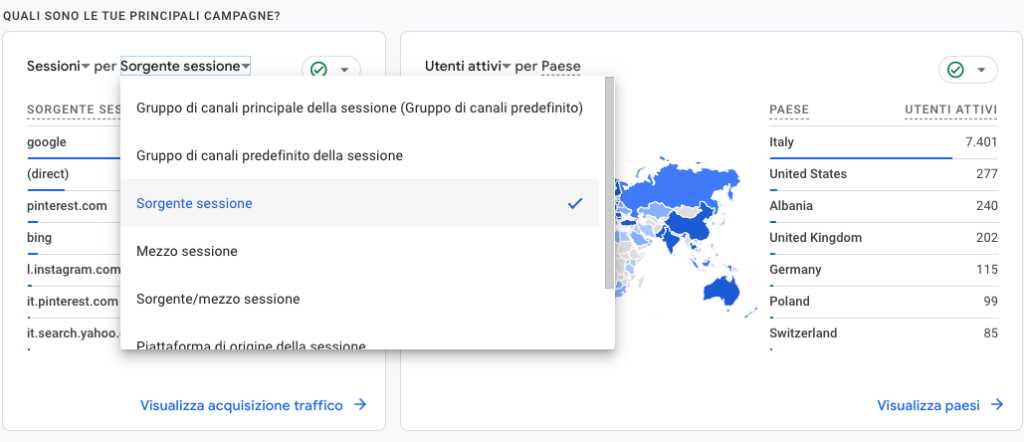Click the United Kingdom country row
The width and height of the screenshot is (1024, 442).
point(884,238)
